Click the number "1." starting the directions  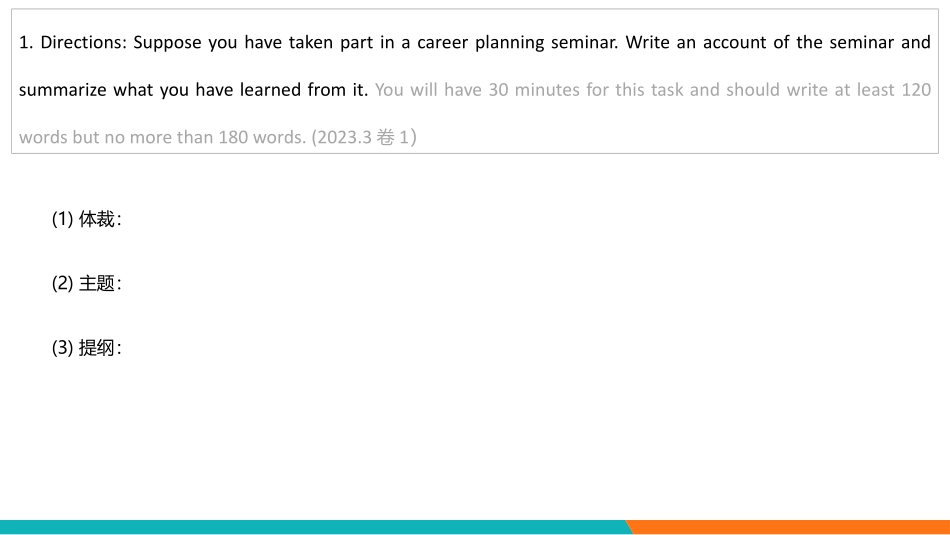[27, 43]
